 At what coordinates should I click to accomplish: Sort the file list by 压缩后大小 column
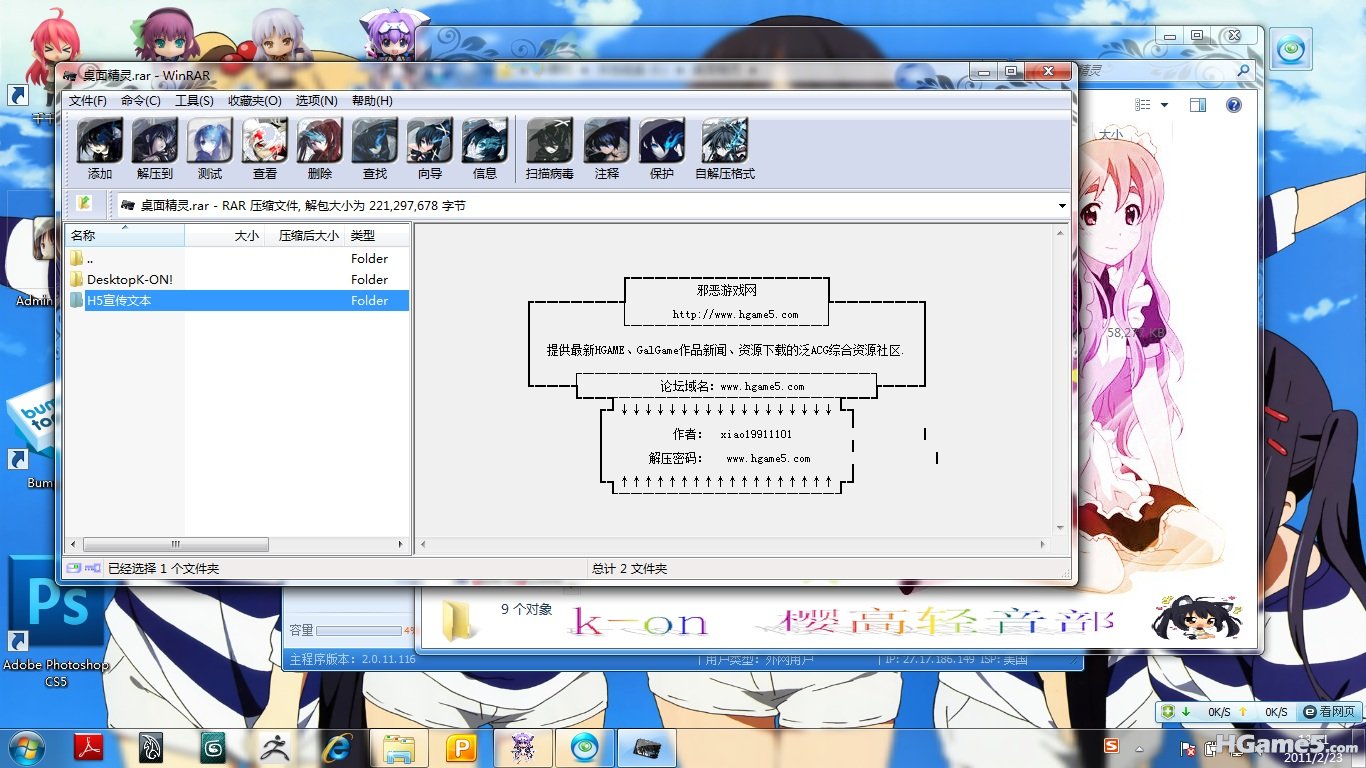305,235
